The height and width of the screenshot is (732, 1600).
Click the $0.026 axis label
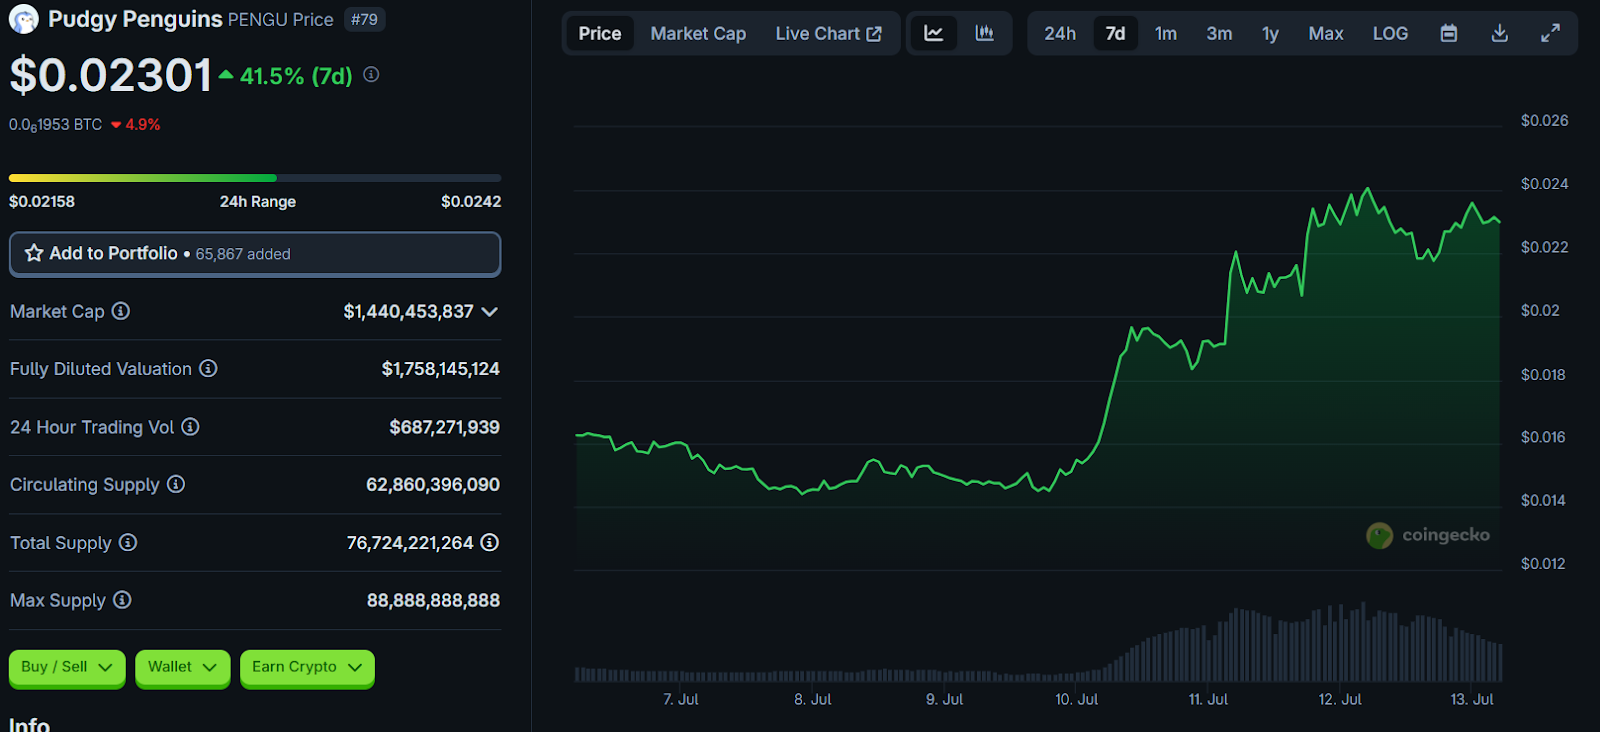[1544, 120]
